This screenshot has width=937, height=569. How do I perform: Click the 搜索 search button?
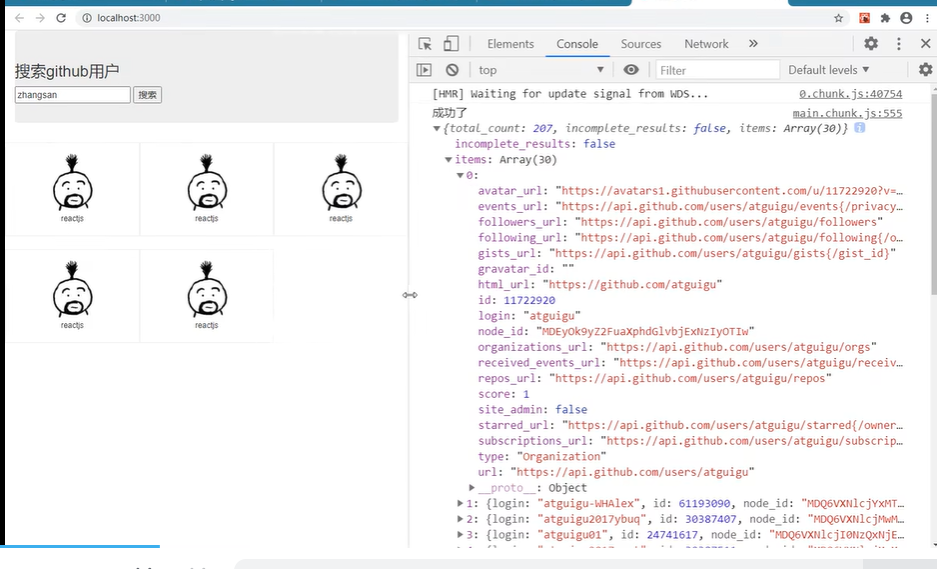point(148,94)
